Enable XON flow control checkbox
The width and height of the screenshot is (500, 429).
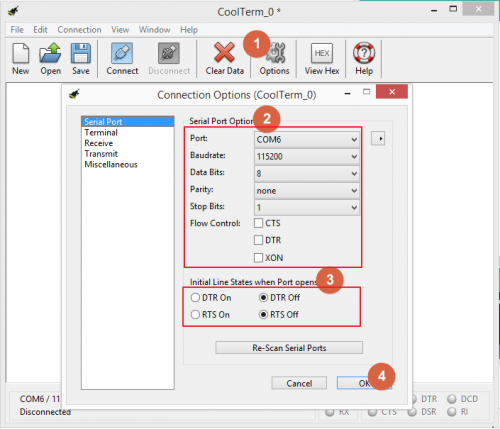(x=258, y=258)
